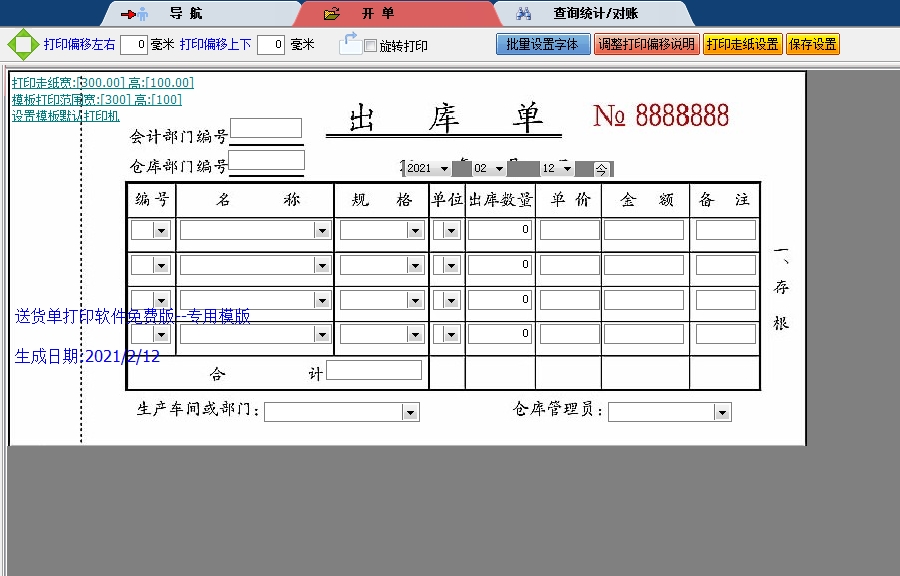The image size is (900, 576).
Task: Click the 打印偏移左右 value field
Action: [x=131, y=44]
